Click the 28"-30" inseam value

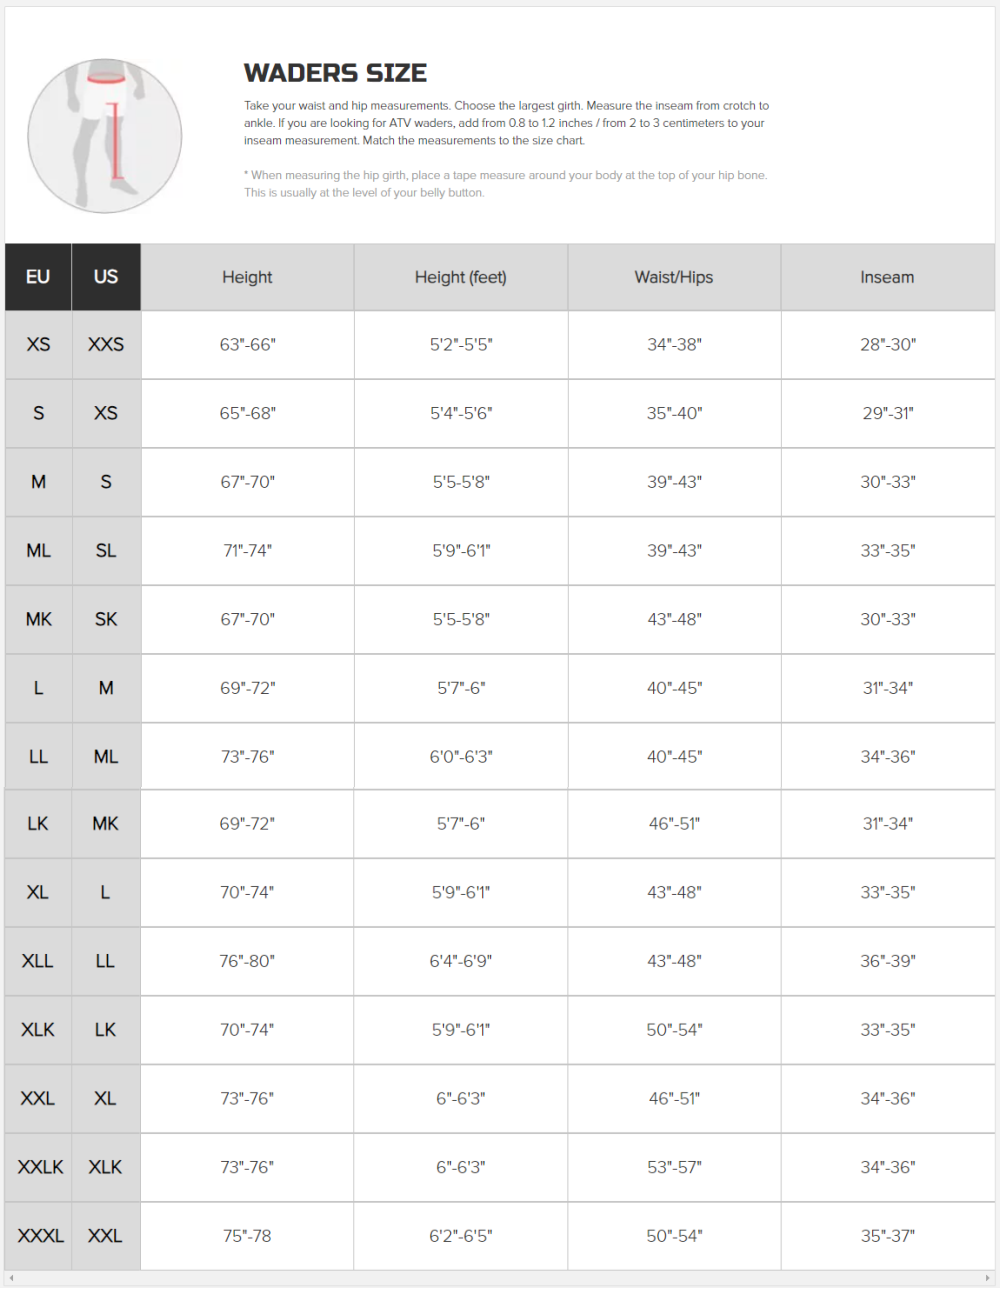point(887,344)
